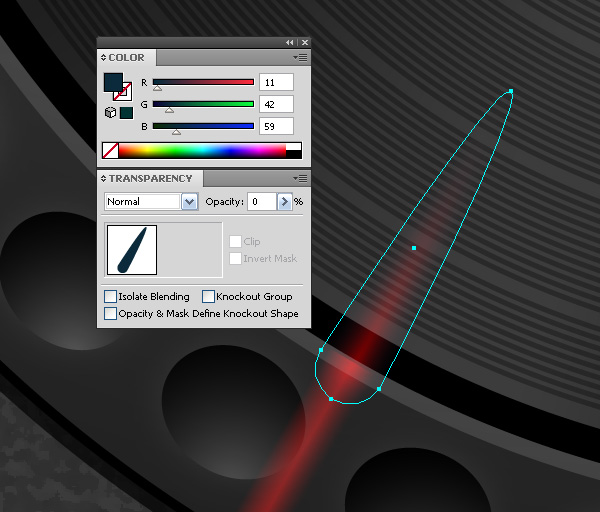
Task: Collapse the panel with double-arrow icon
Action: [x=289, y=42]
